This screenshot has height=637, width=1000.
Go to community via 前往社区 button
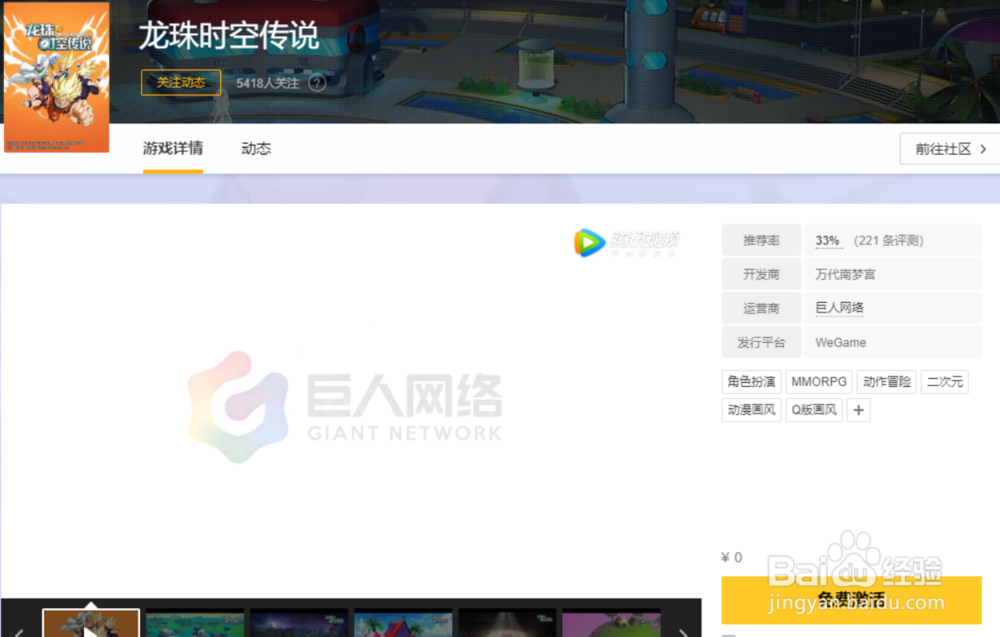(950, 149)
